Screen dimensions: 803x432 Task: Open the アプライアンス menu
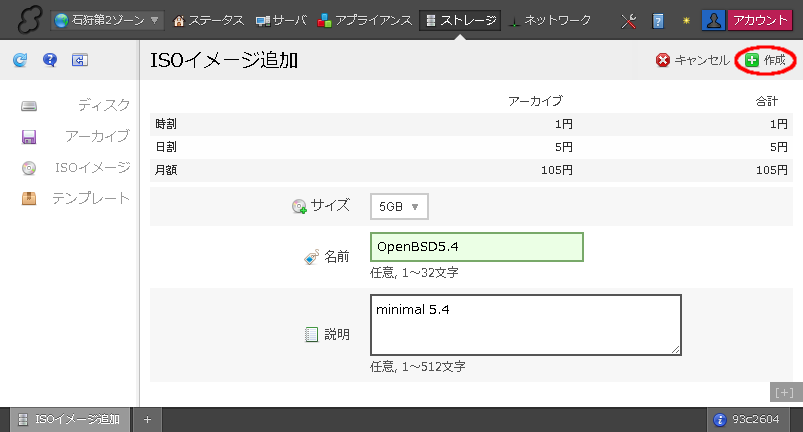[365, 20]
